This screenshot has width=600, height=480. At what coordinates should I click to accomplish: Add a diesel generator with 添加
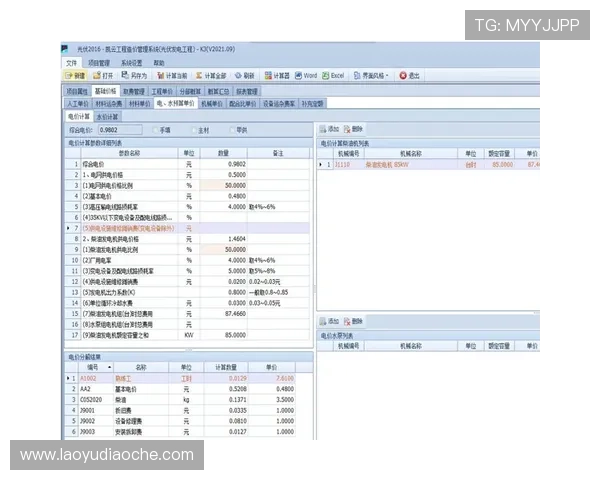point(329,129)
